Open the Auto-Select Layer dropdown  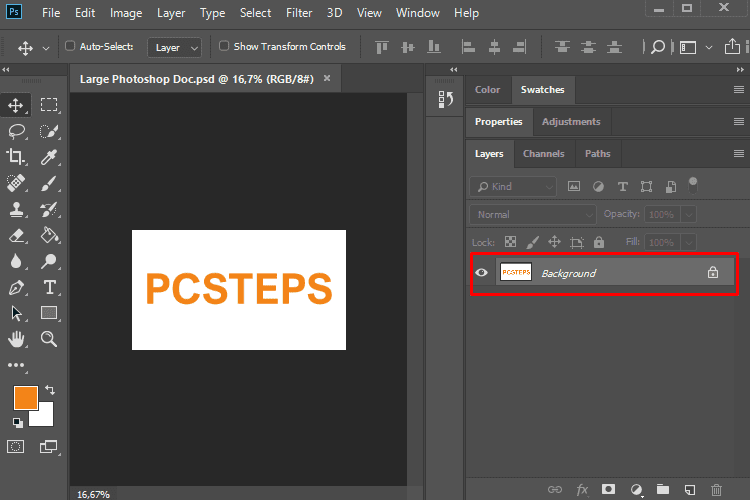[x=175, y=47]
